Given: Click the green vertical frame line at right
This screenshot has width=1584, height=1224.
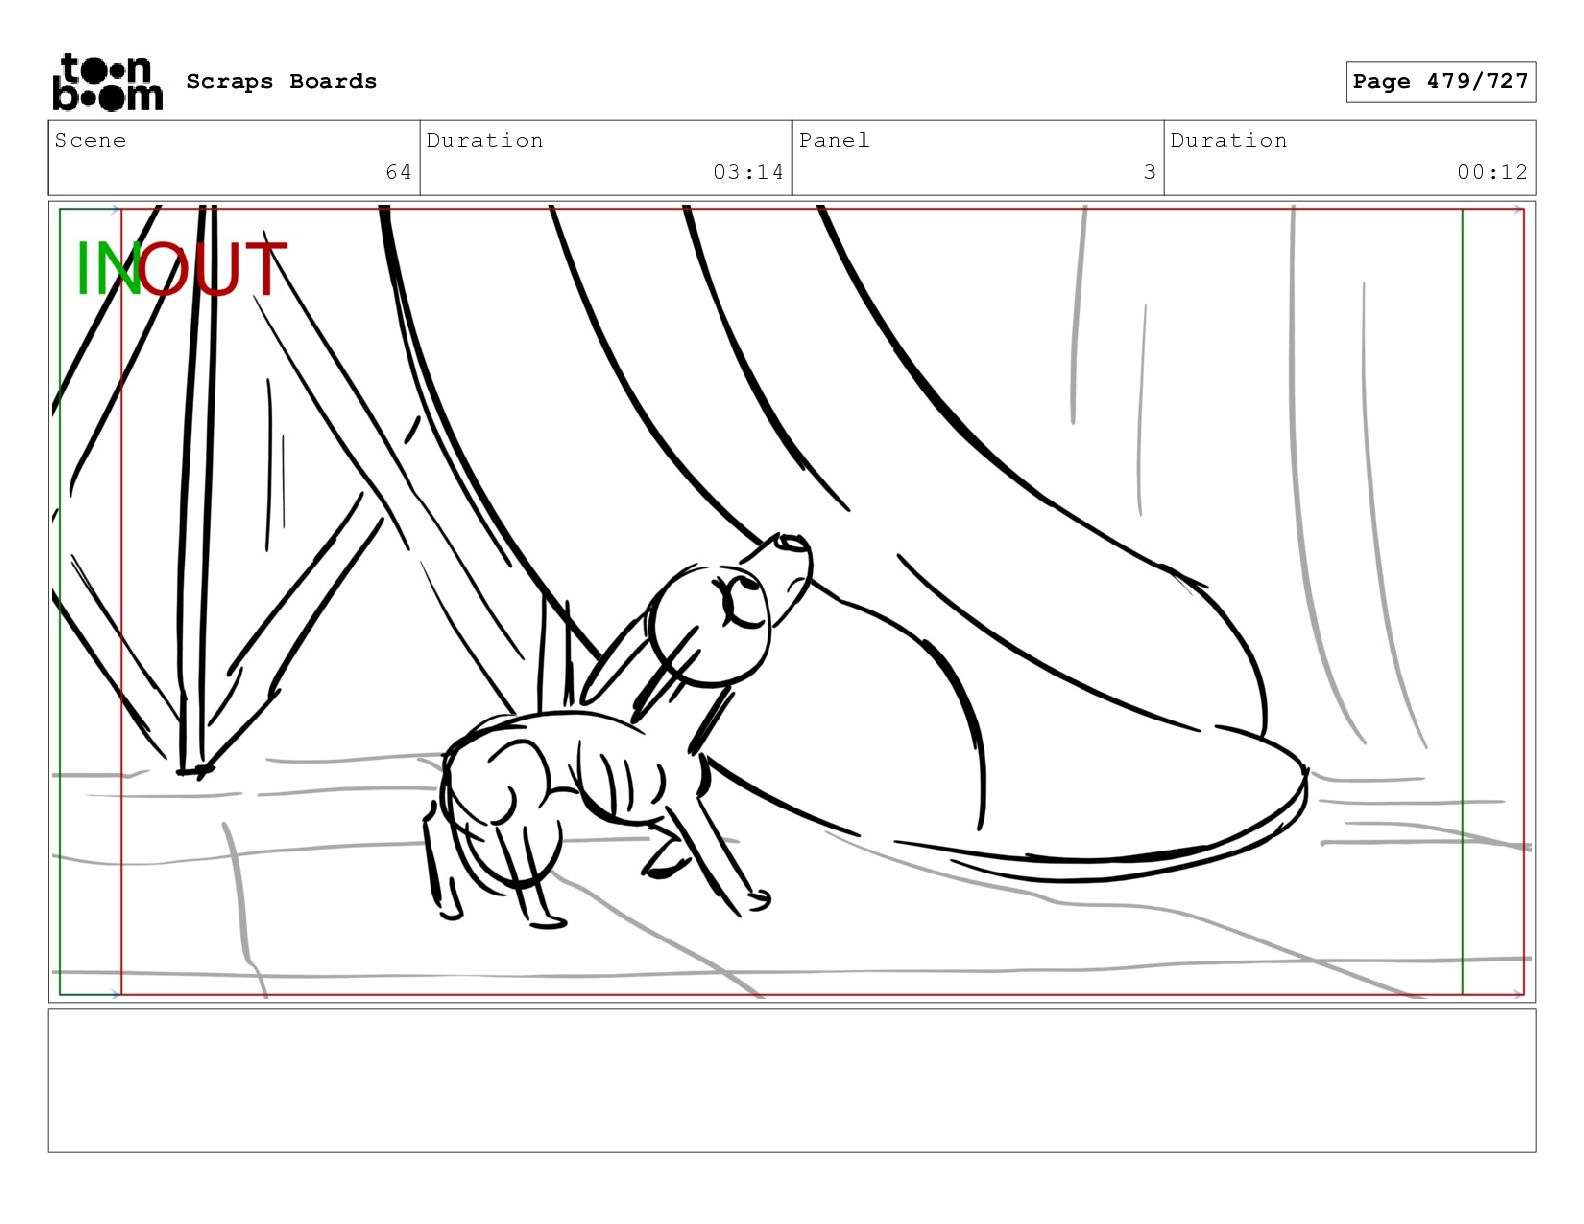Looking at the screenshot, I should [x=1463, y=600].
